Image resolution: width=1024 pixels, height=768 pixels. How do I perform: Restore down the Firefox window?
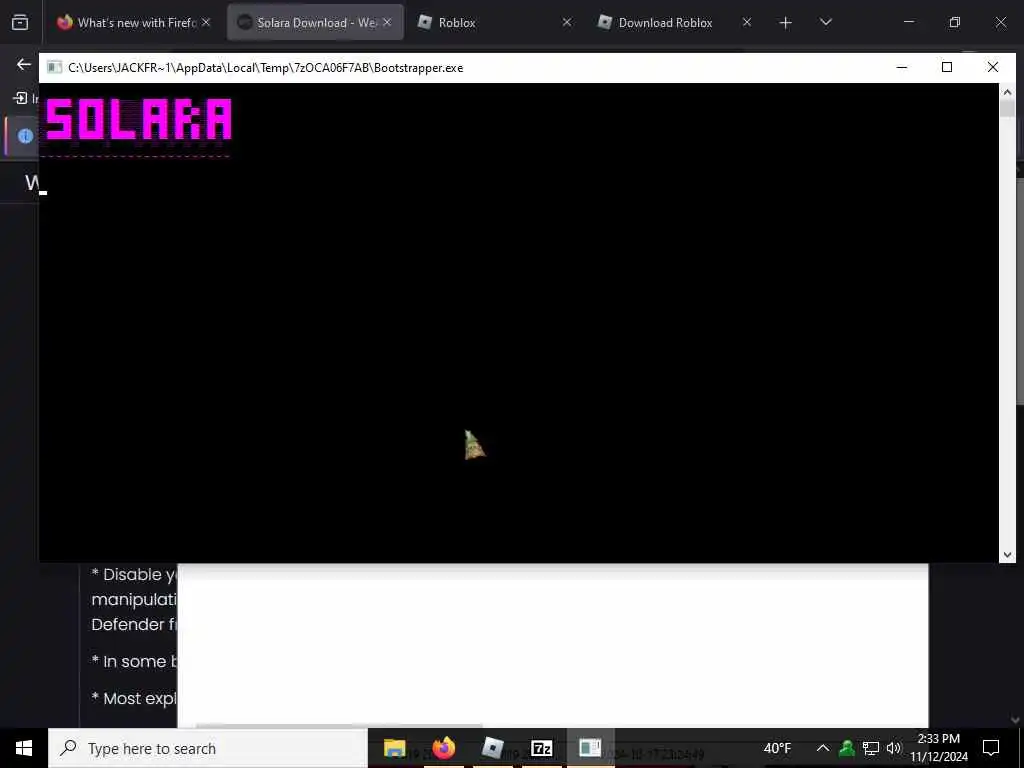pyautogui.click(x=955, y=22)
